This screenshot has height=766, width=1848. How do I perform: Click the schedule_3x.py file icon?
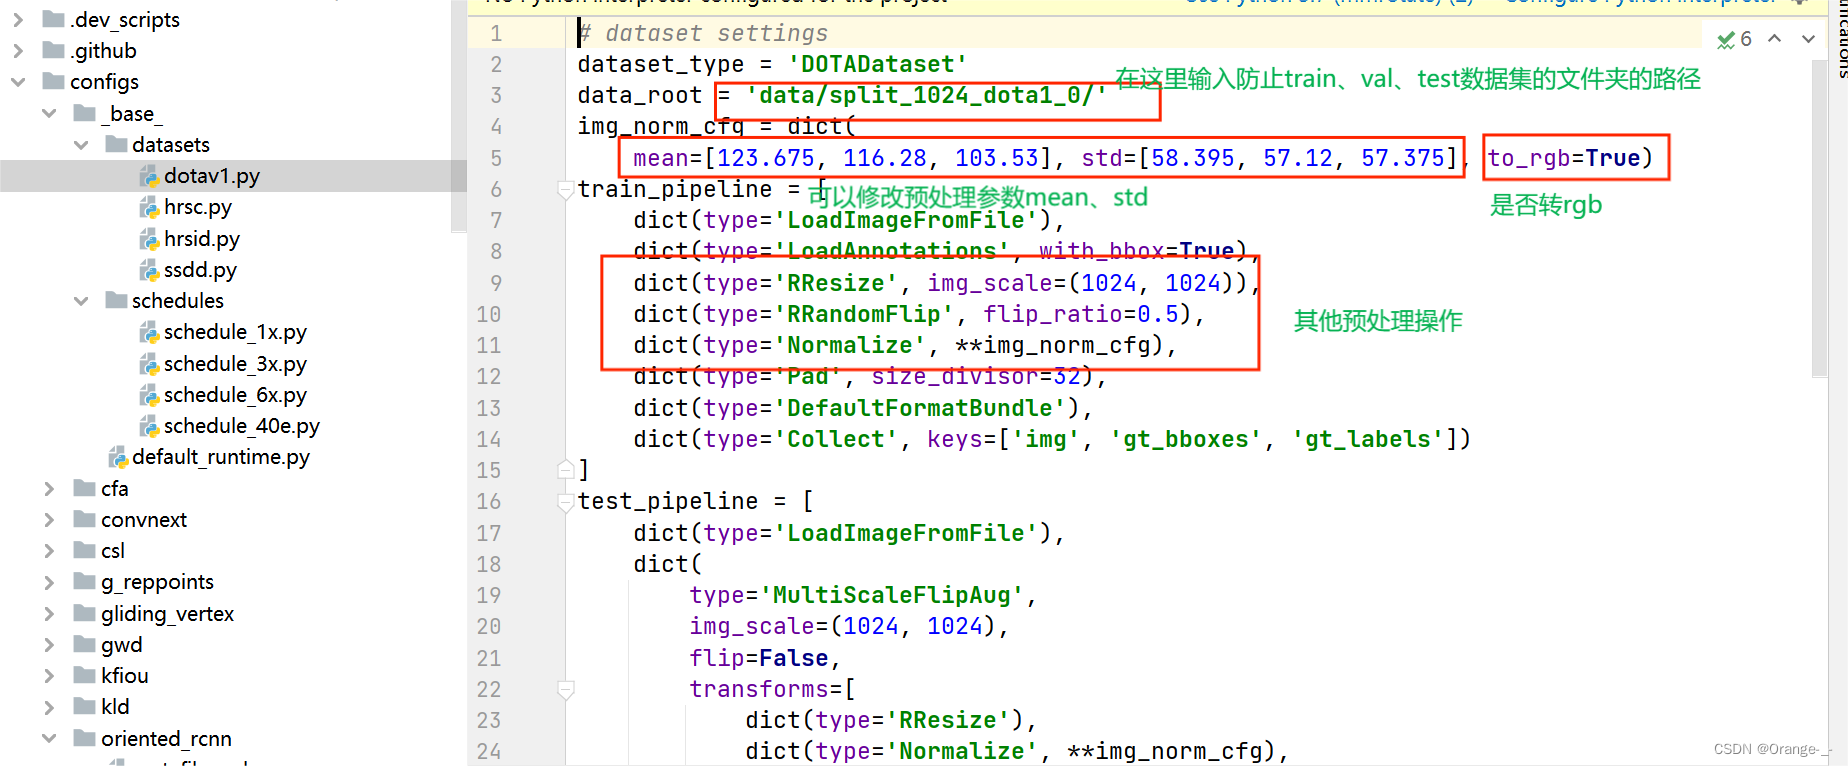coord(149,364)
